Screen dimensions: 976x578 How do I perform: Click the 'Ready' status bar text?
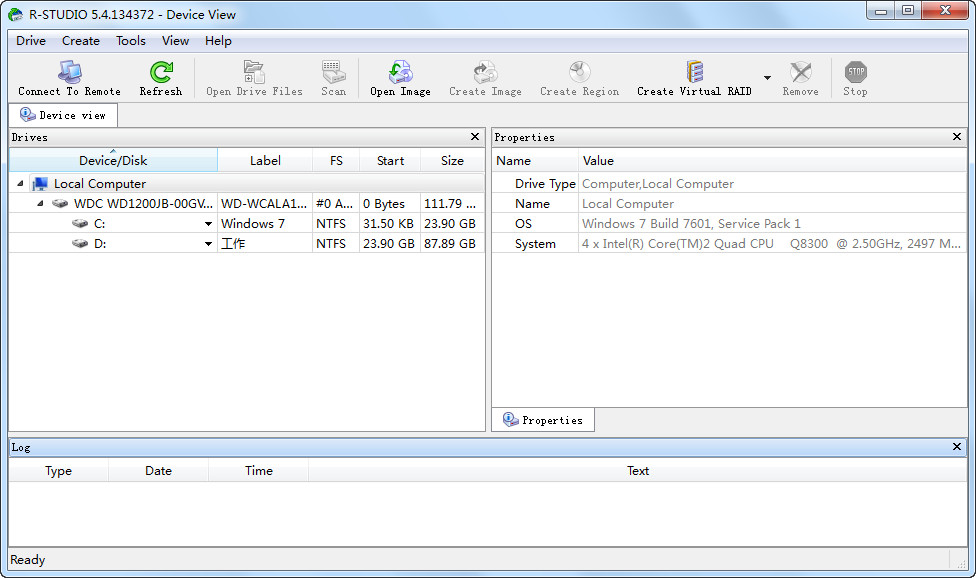[x=27, y=559]
